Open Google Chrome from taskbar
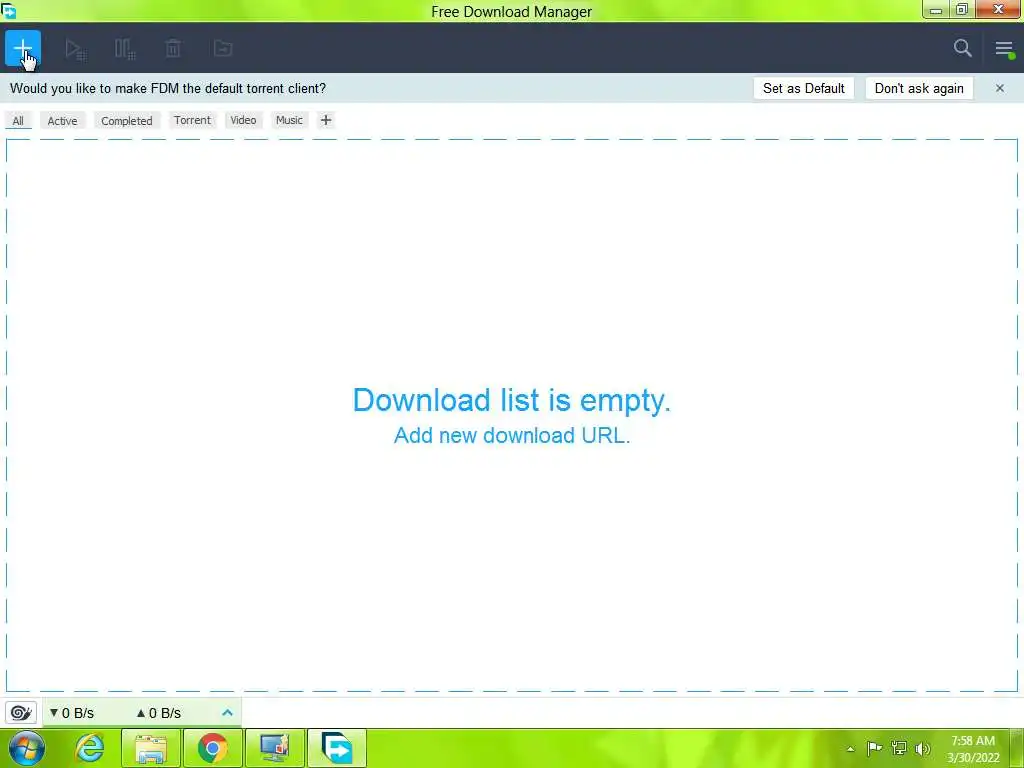 pyautogui.click(x=213, y=748)
